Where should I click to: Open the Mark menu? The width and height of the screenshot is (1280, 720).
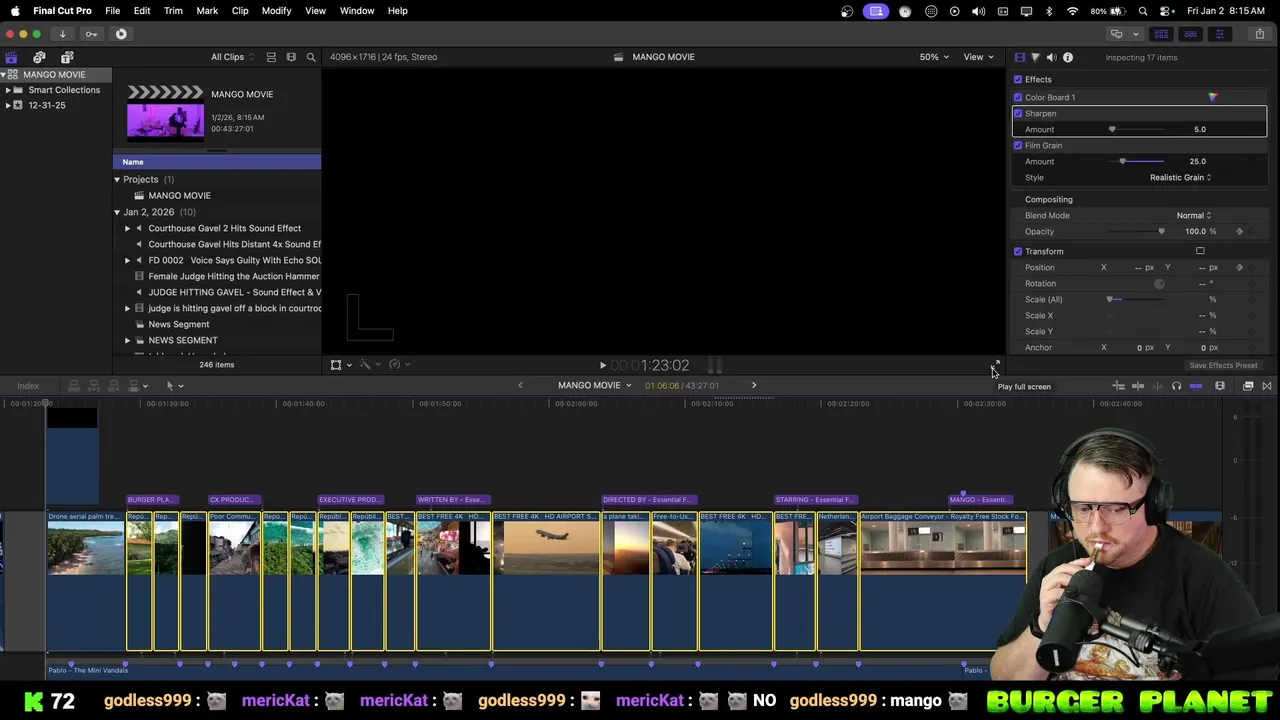pos(207,11)
